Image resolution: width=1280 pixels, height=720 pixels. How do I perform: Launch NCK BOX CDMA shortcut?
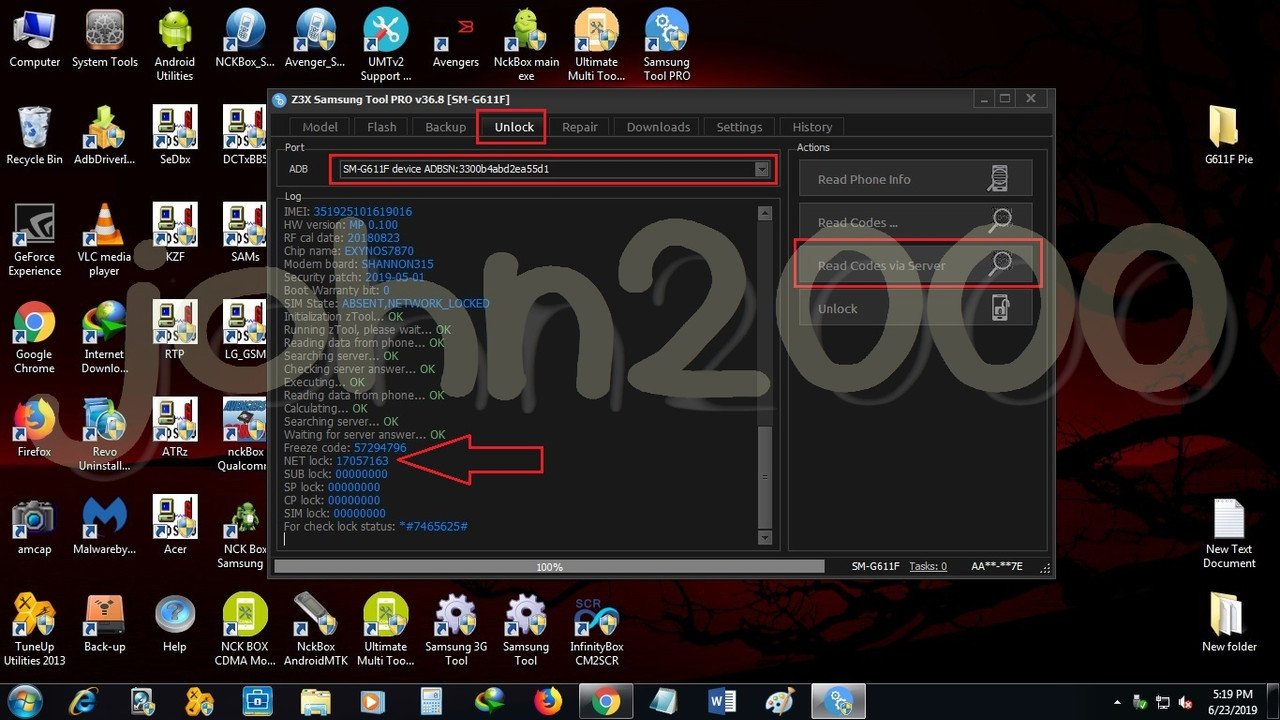click(245, 629)
